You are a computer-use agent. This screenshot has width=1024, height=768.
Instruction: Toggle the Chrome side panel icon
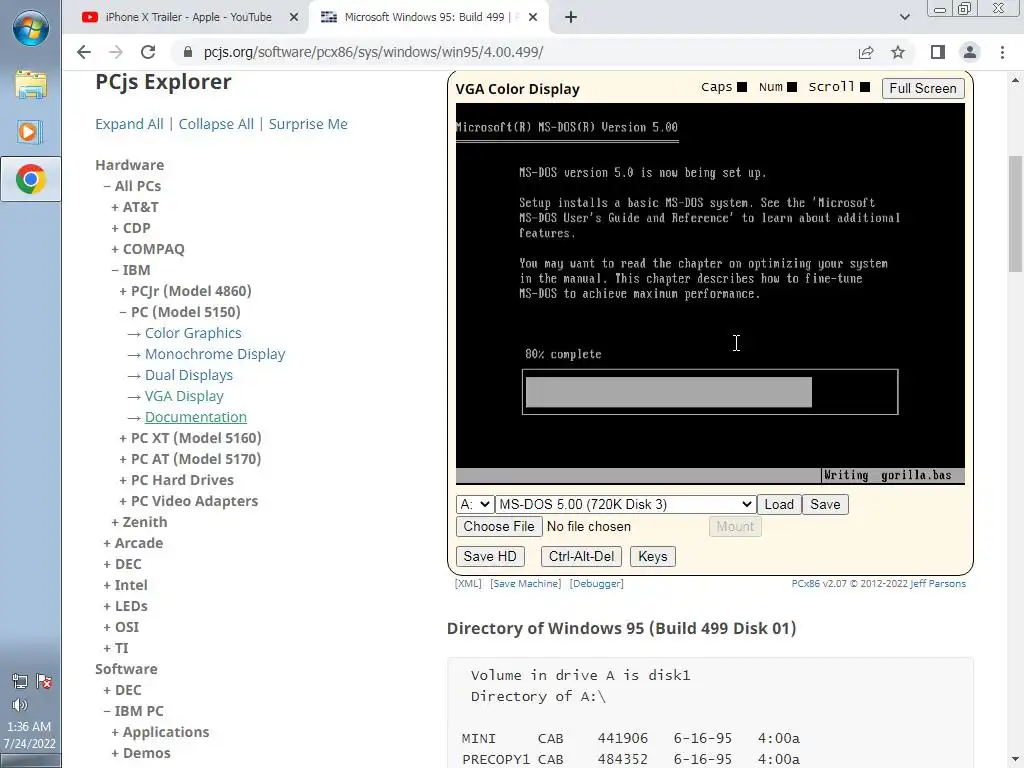[x=938, y=52]
